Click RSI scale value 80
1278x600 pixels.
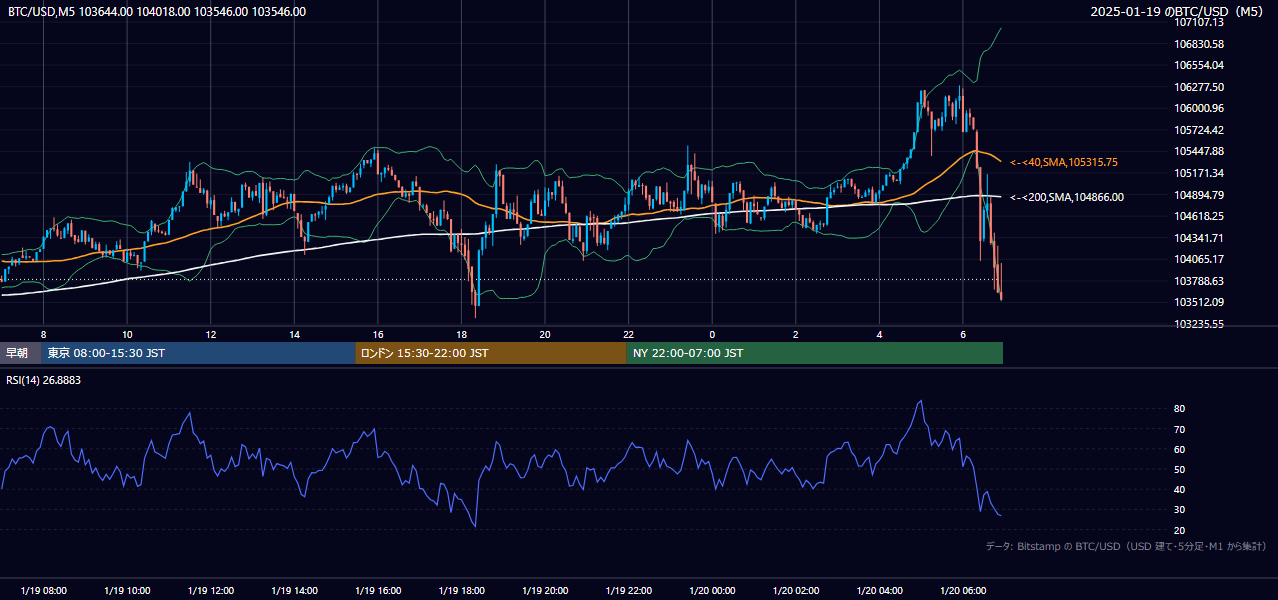pyautogui.click(x=1179, y=409)
